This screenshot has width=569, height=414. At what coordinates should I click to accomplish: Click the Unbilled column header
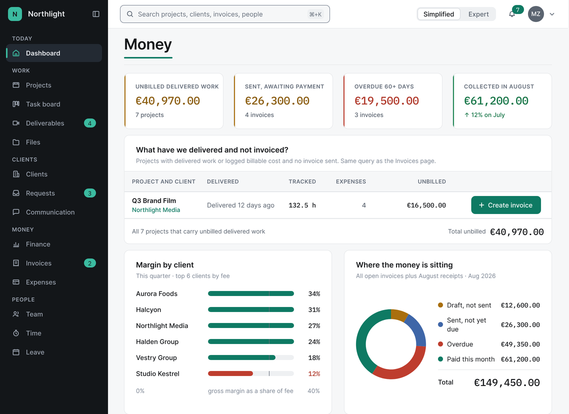(431, 181)
